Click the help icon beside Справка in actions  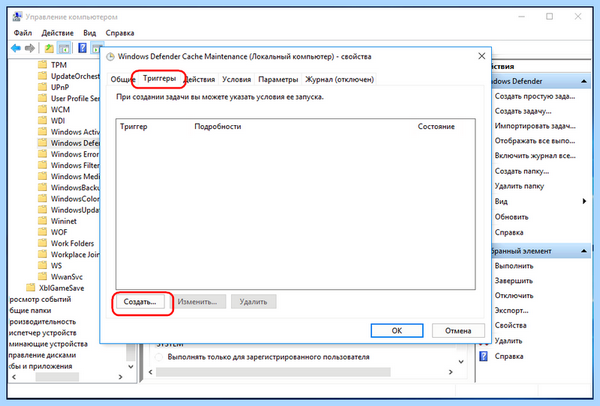click(x=484, y=356)
